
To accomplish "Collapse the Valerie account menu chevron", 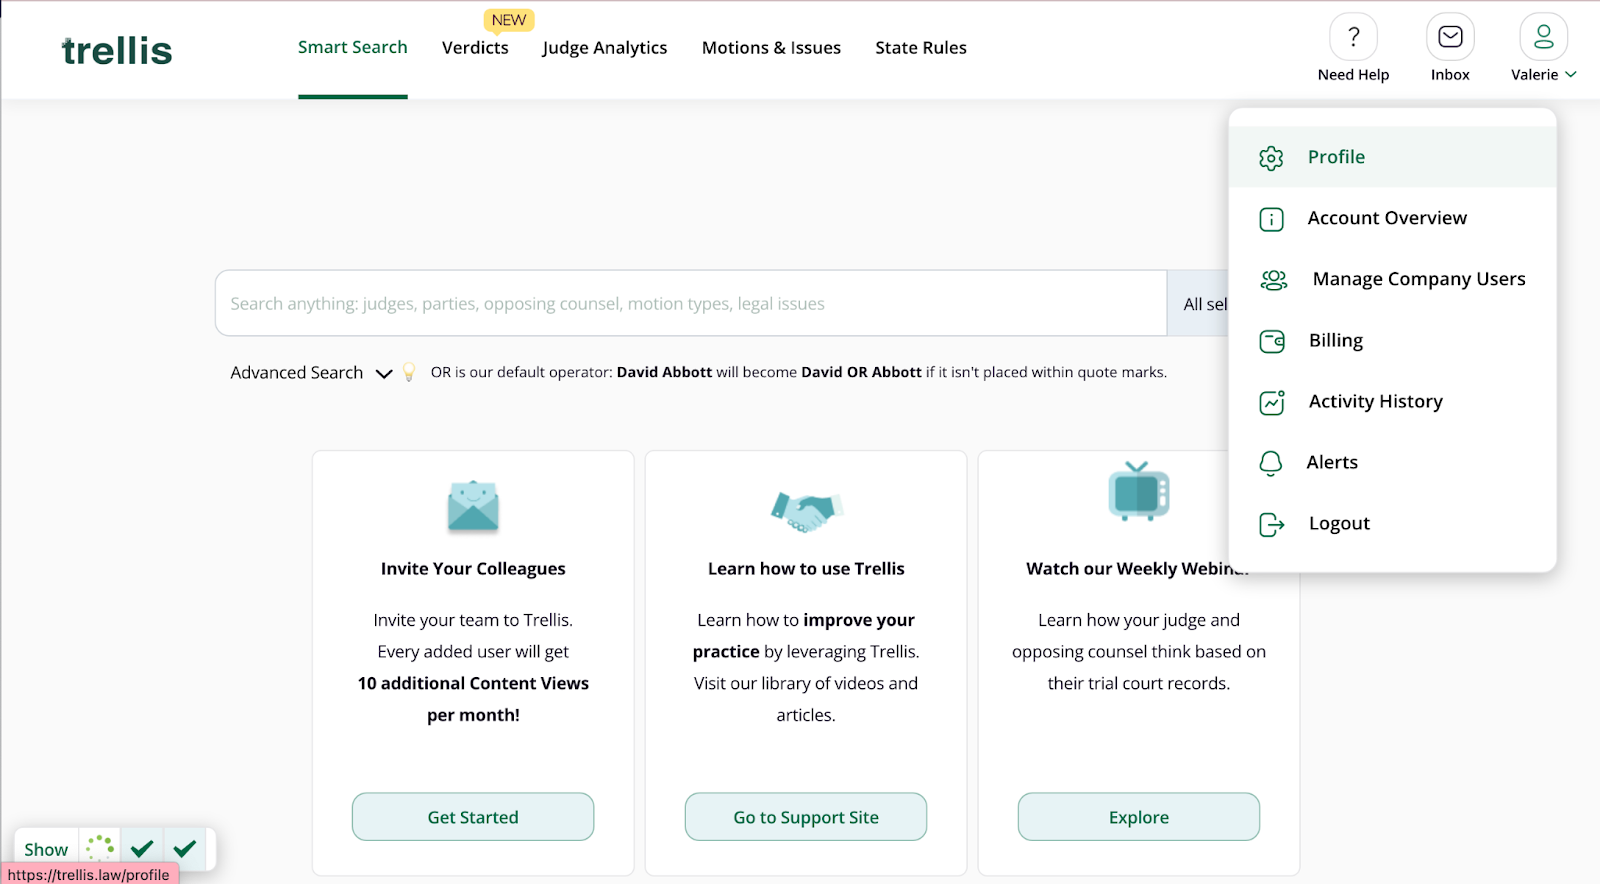I will pyautogui.click(x=1571, y=74).
